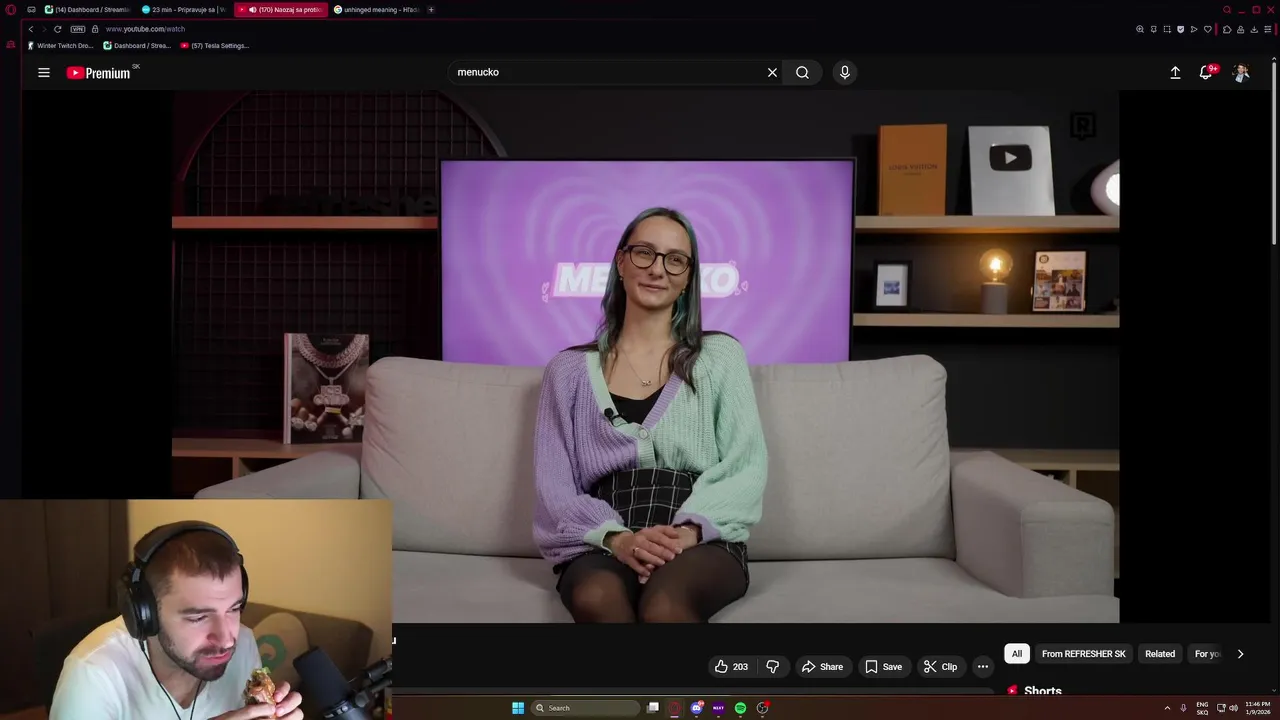Open the tab islands/workspaces icon
The height and width of the screenshot is (720, 1280).
[x=31, y=10]
